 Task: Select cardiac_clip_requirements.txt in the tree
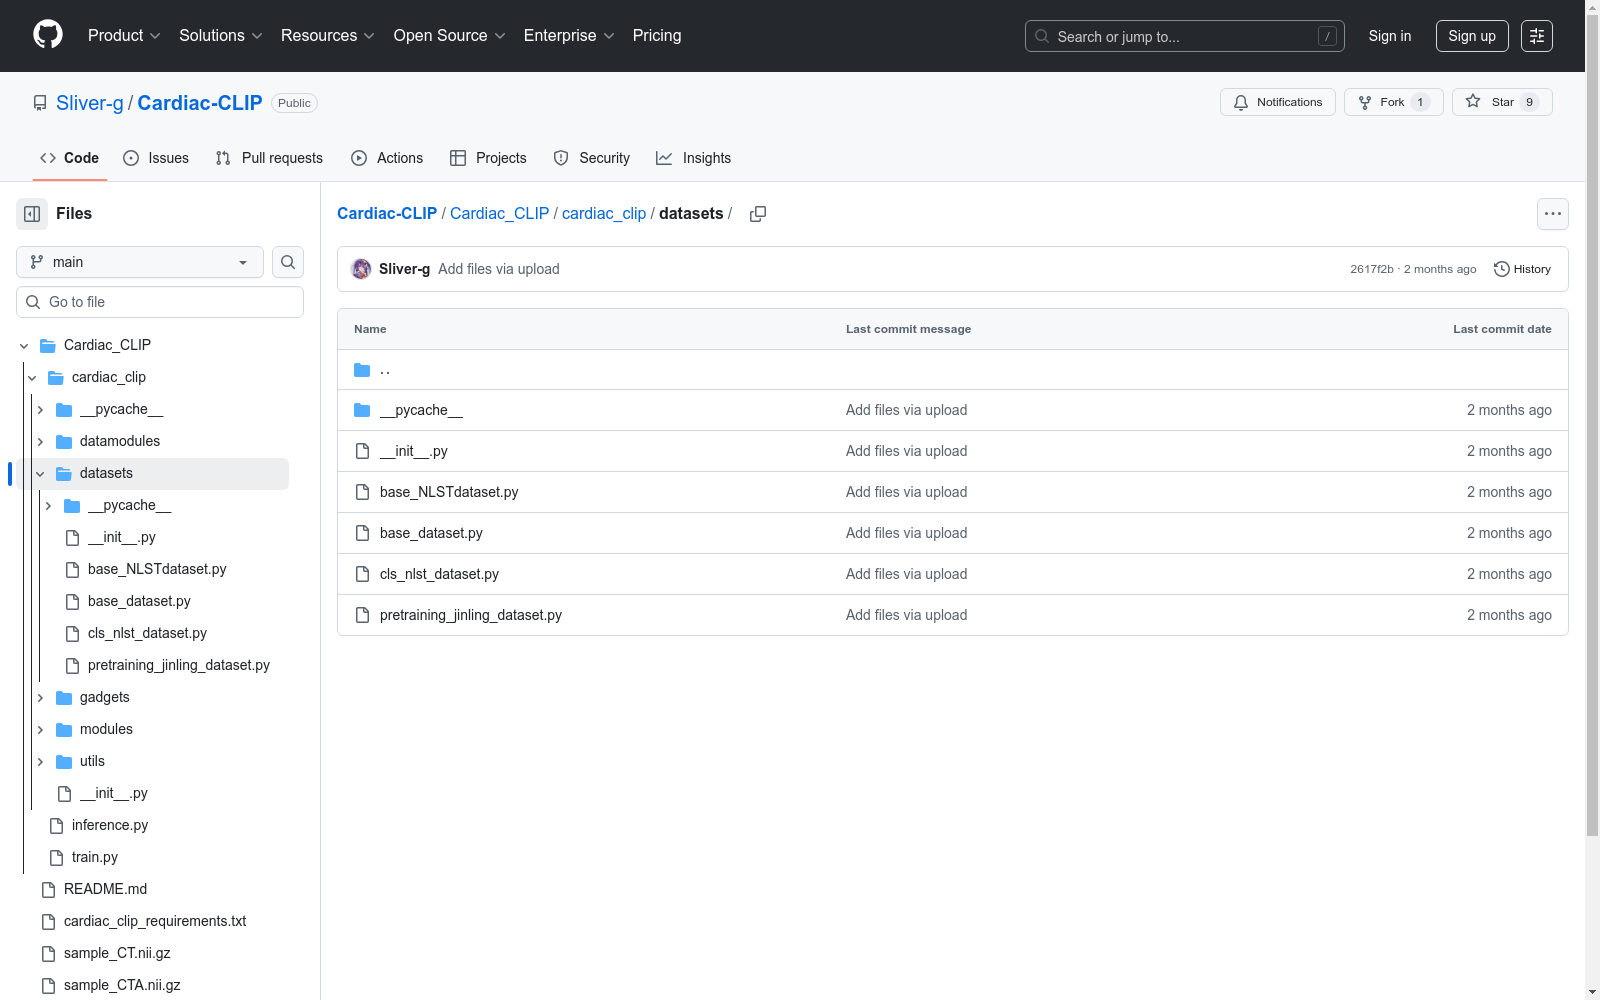tap(155, 921)
